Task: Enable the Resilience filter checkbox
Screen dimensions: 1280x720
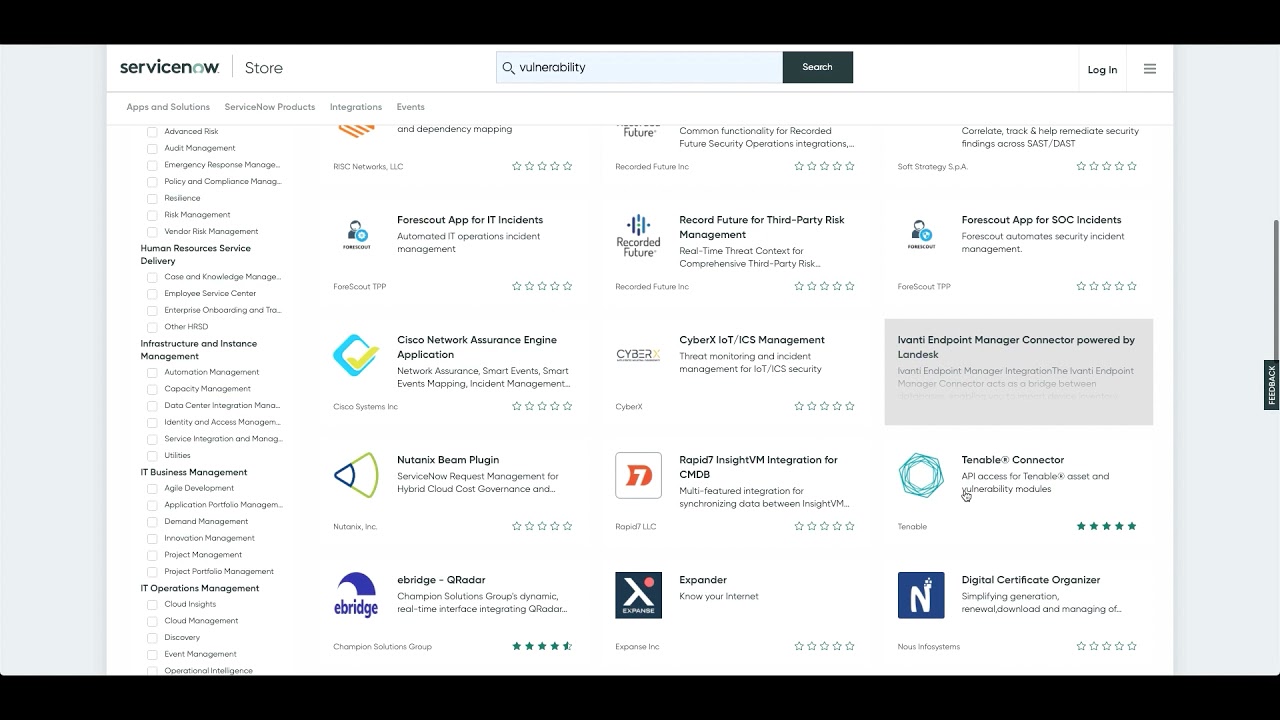Action: pyautogui.click(x=152, y=198)
